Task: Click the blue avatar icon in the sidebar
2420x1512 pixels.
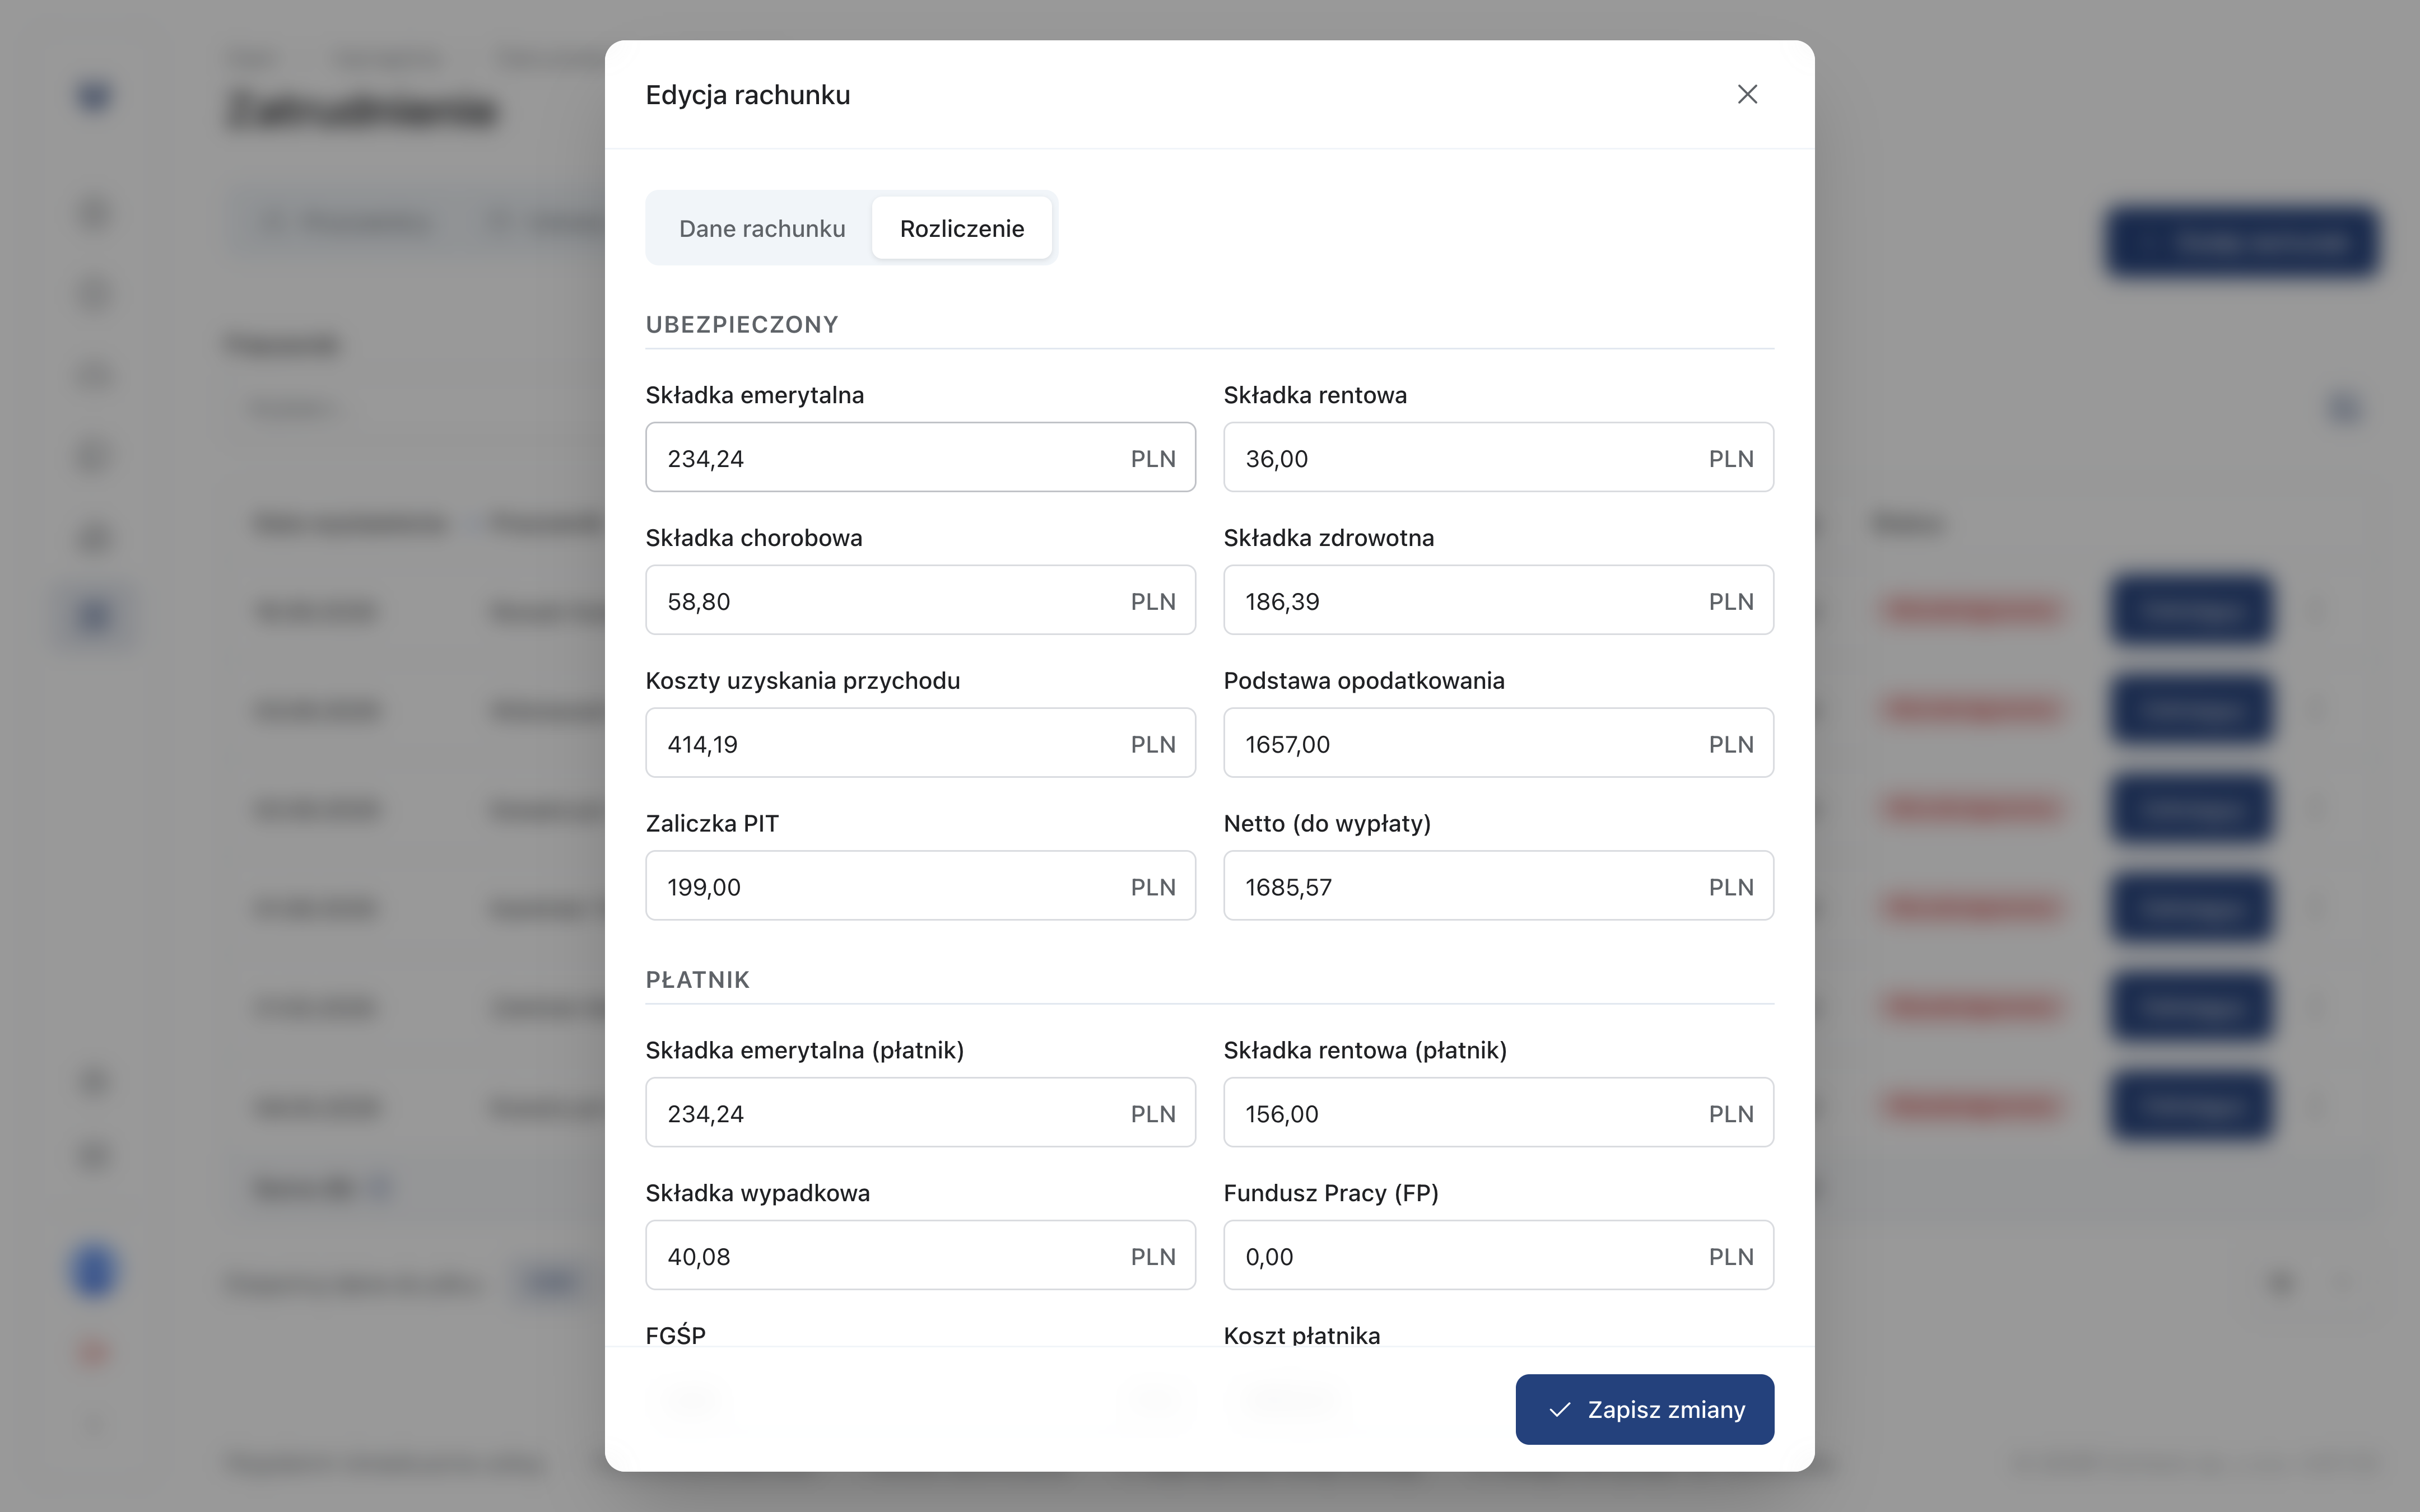Action: [x=94, y=1271]
